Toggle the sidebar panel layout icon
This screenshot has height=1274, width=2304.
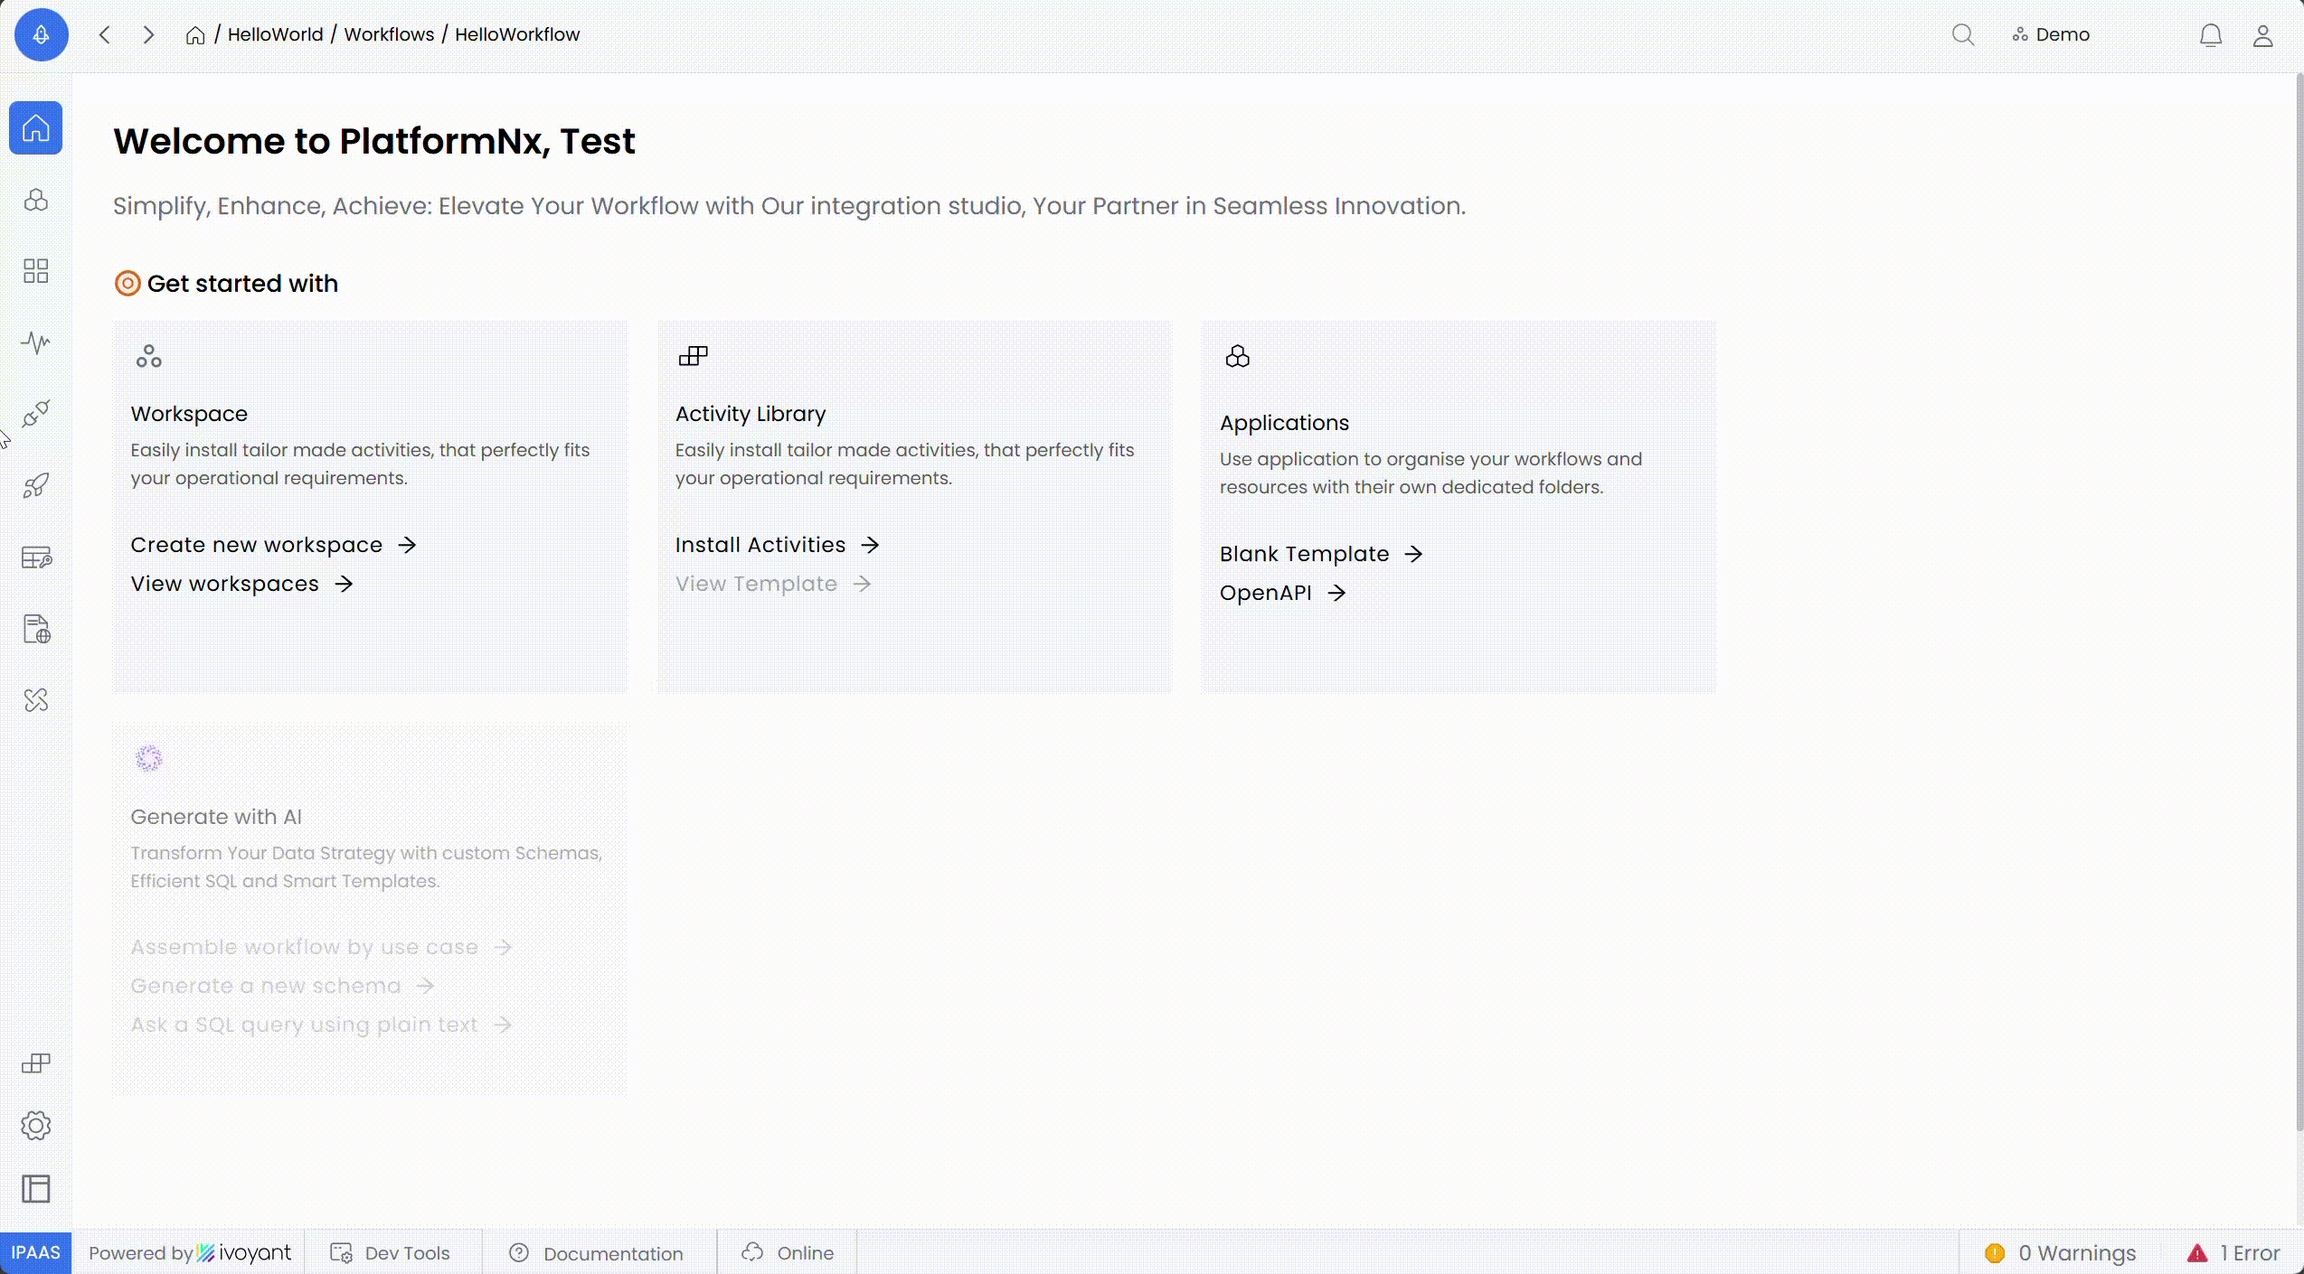pyautogui.click(x=36, y=1189)
